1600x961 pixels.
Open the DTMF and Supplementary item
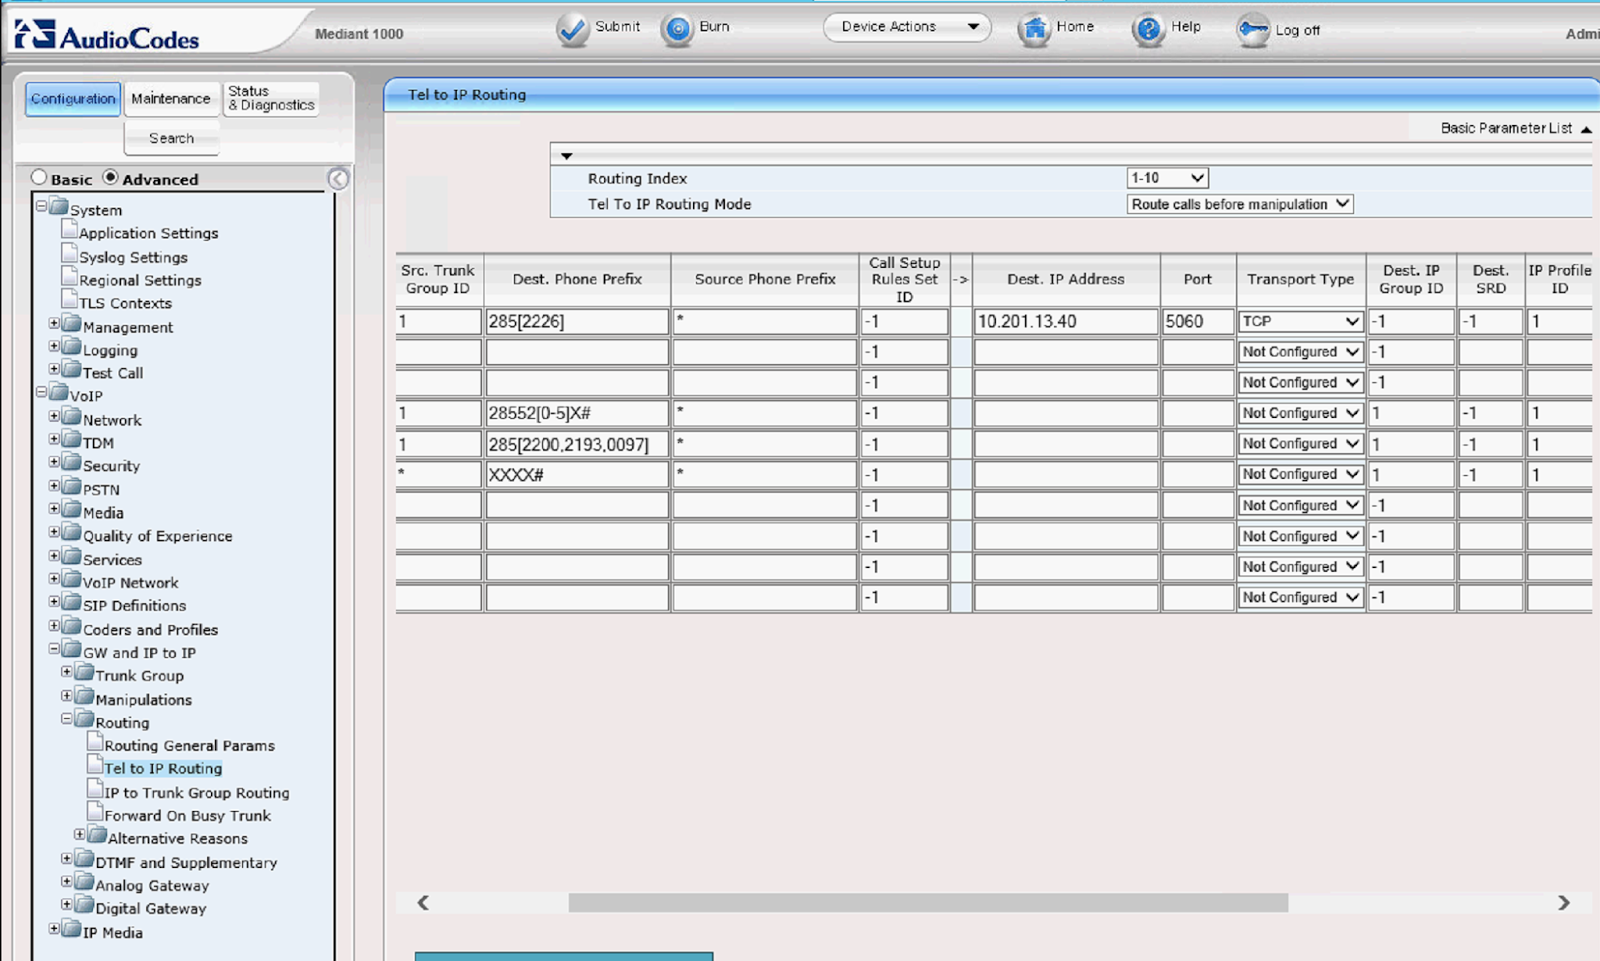[x=186, y=863]
